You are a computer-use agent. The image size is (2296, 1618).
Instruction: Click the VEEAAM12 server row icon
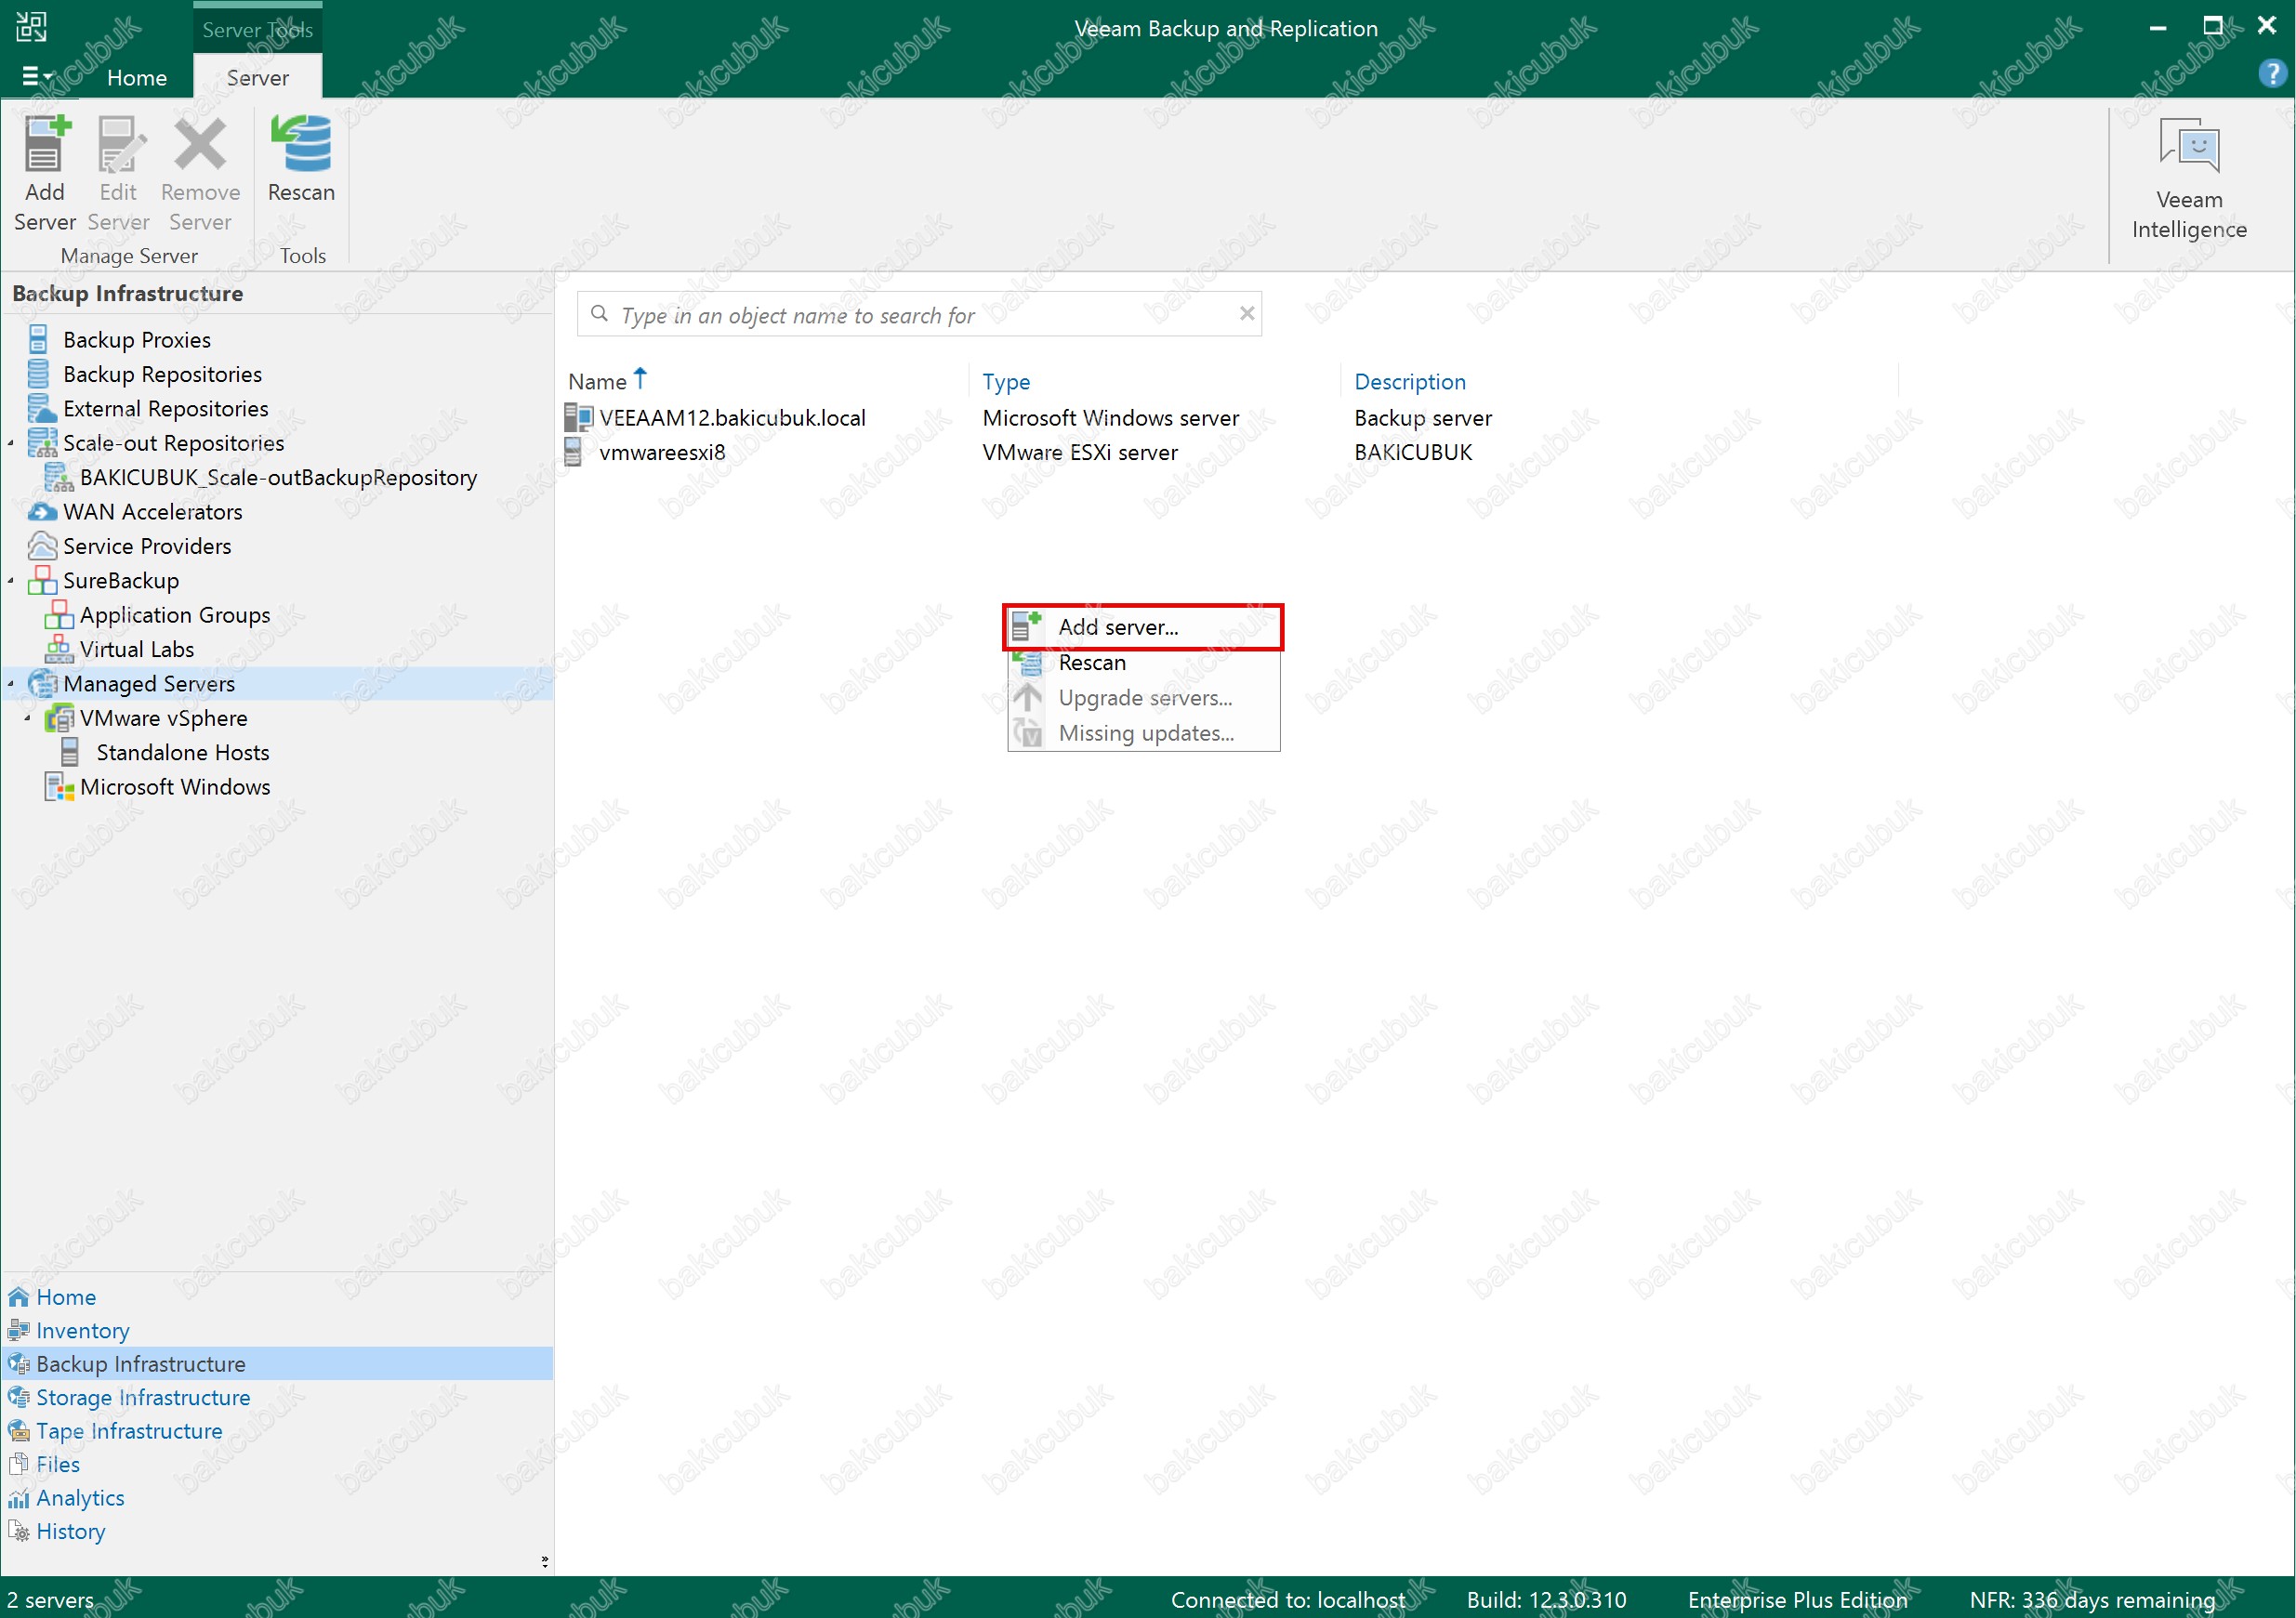click(x=578, y=417)
